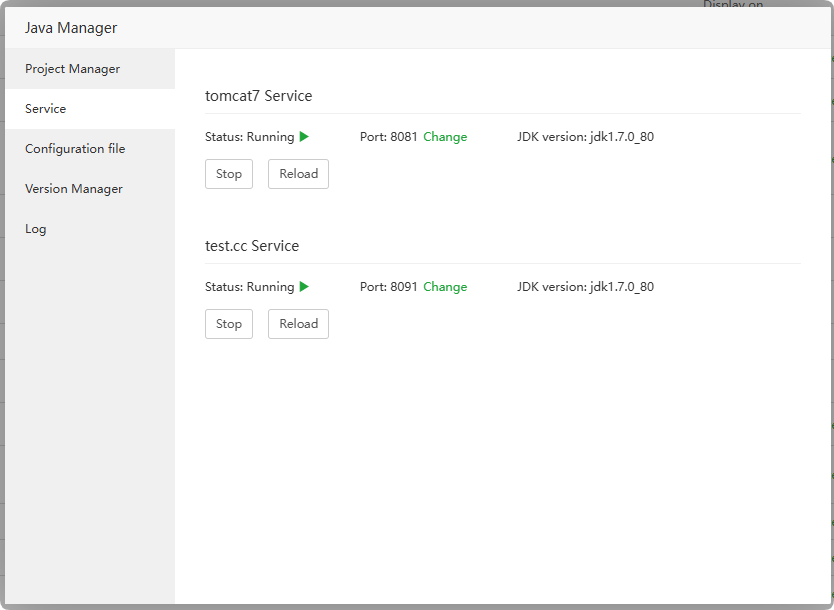
Task: Reload the test.cc service
Action: click(298, 324)
